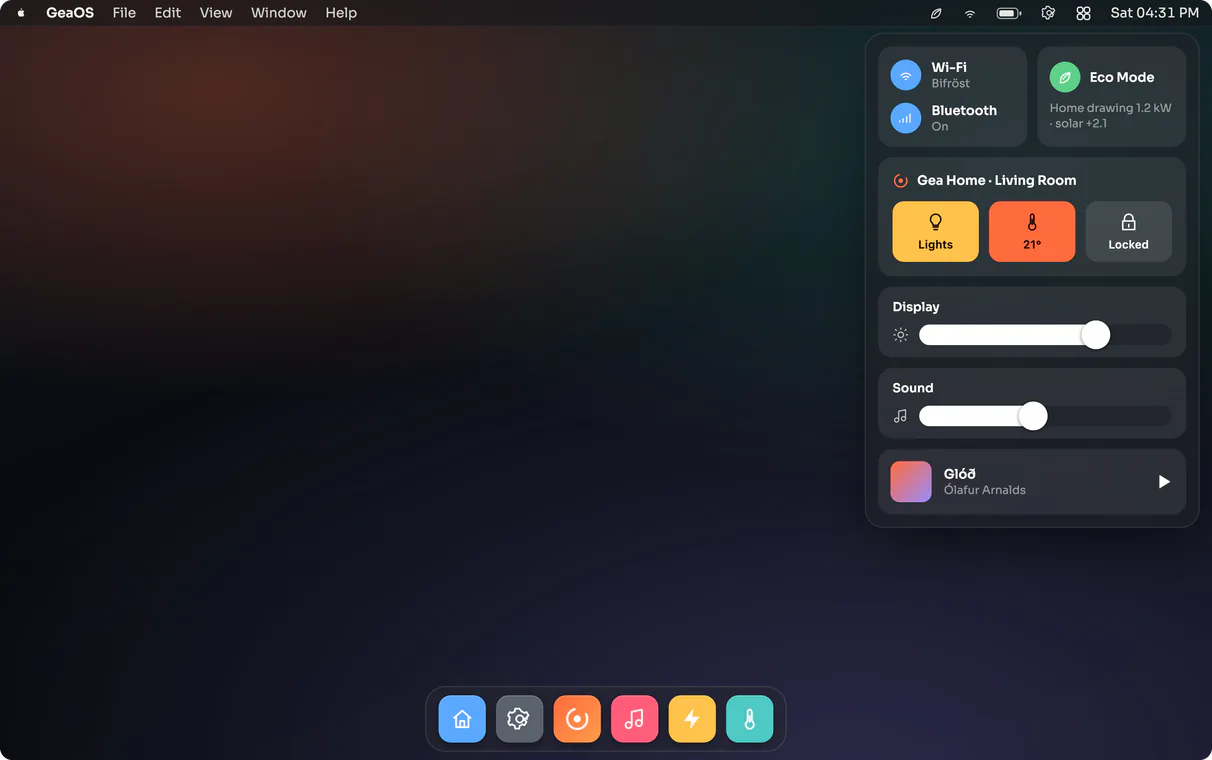
Task: Click the Control Center icon in menu bar
Action: [x=1083, y=13]
